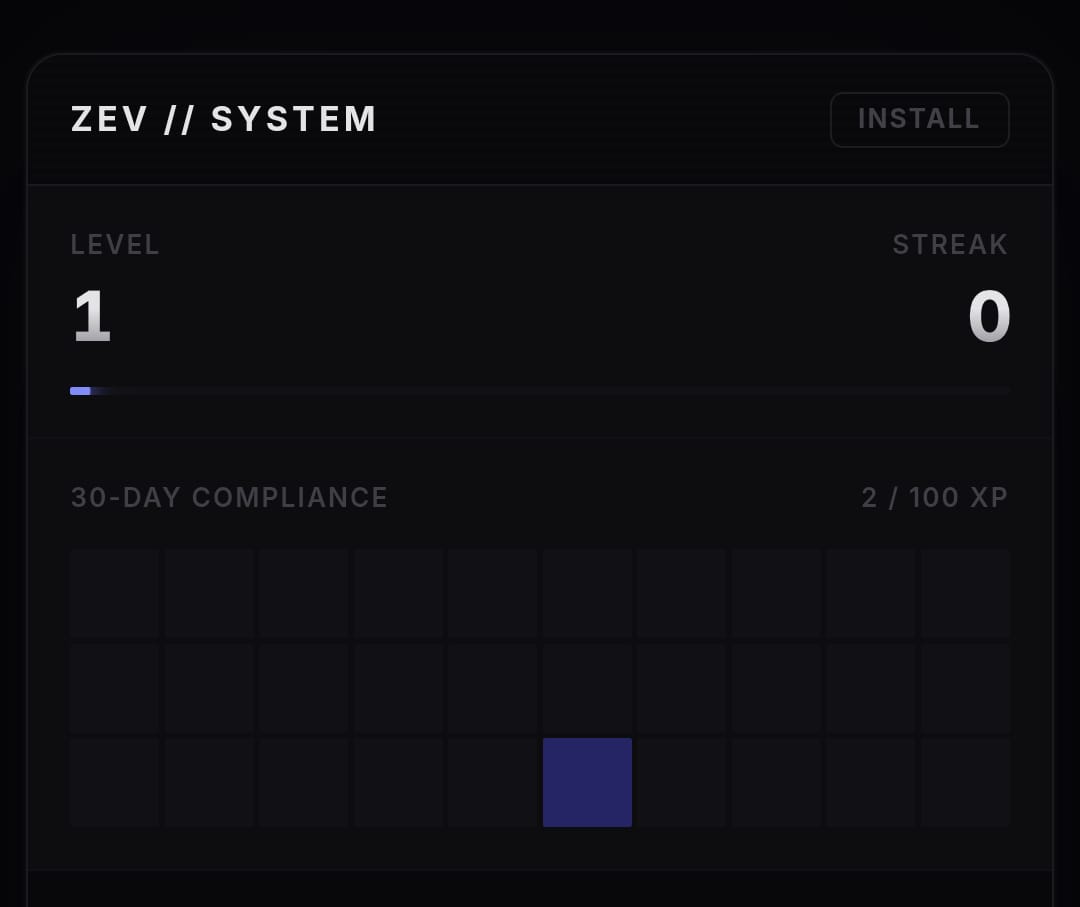
Task: Toggle the bottom-left day cell
Action: (113, 782)
